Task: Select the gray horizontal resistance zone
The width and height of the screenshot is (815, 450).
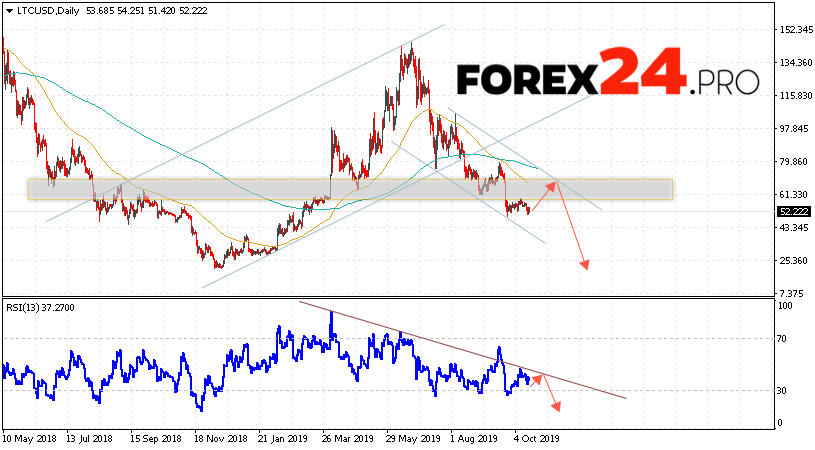Action: [350, 189]
